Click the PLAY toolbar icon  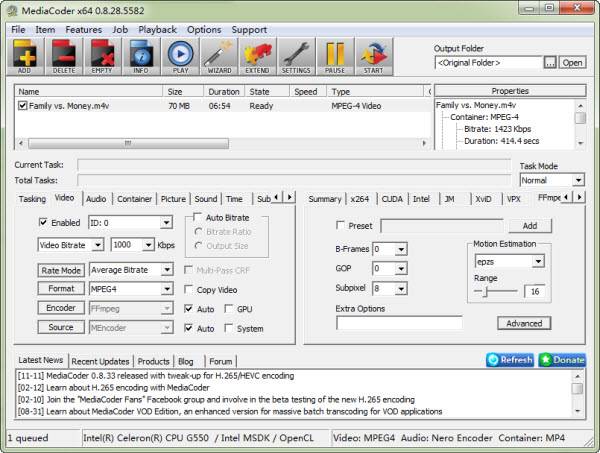pyautogui.click(x=180, y=56)
